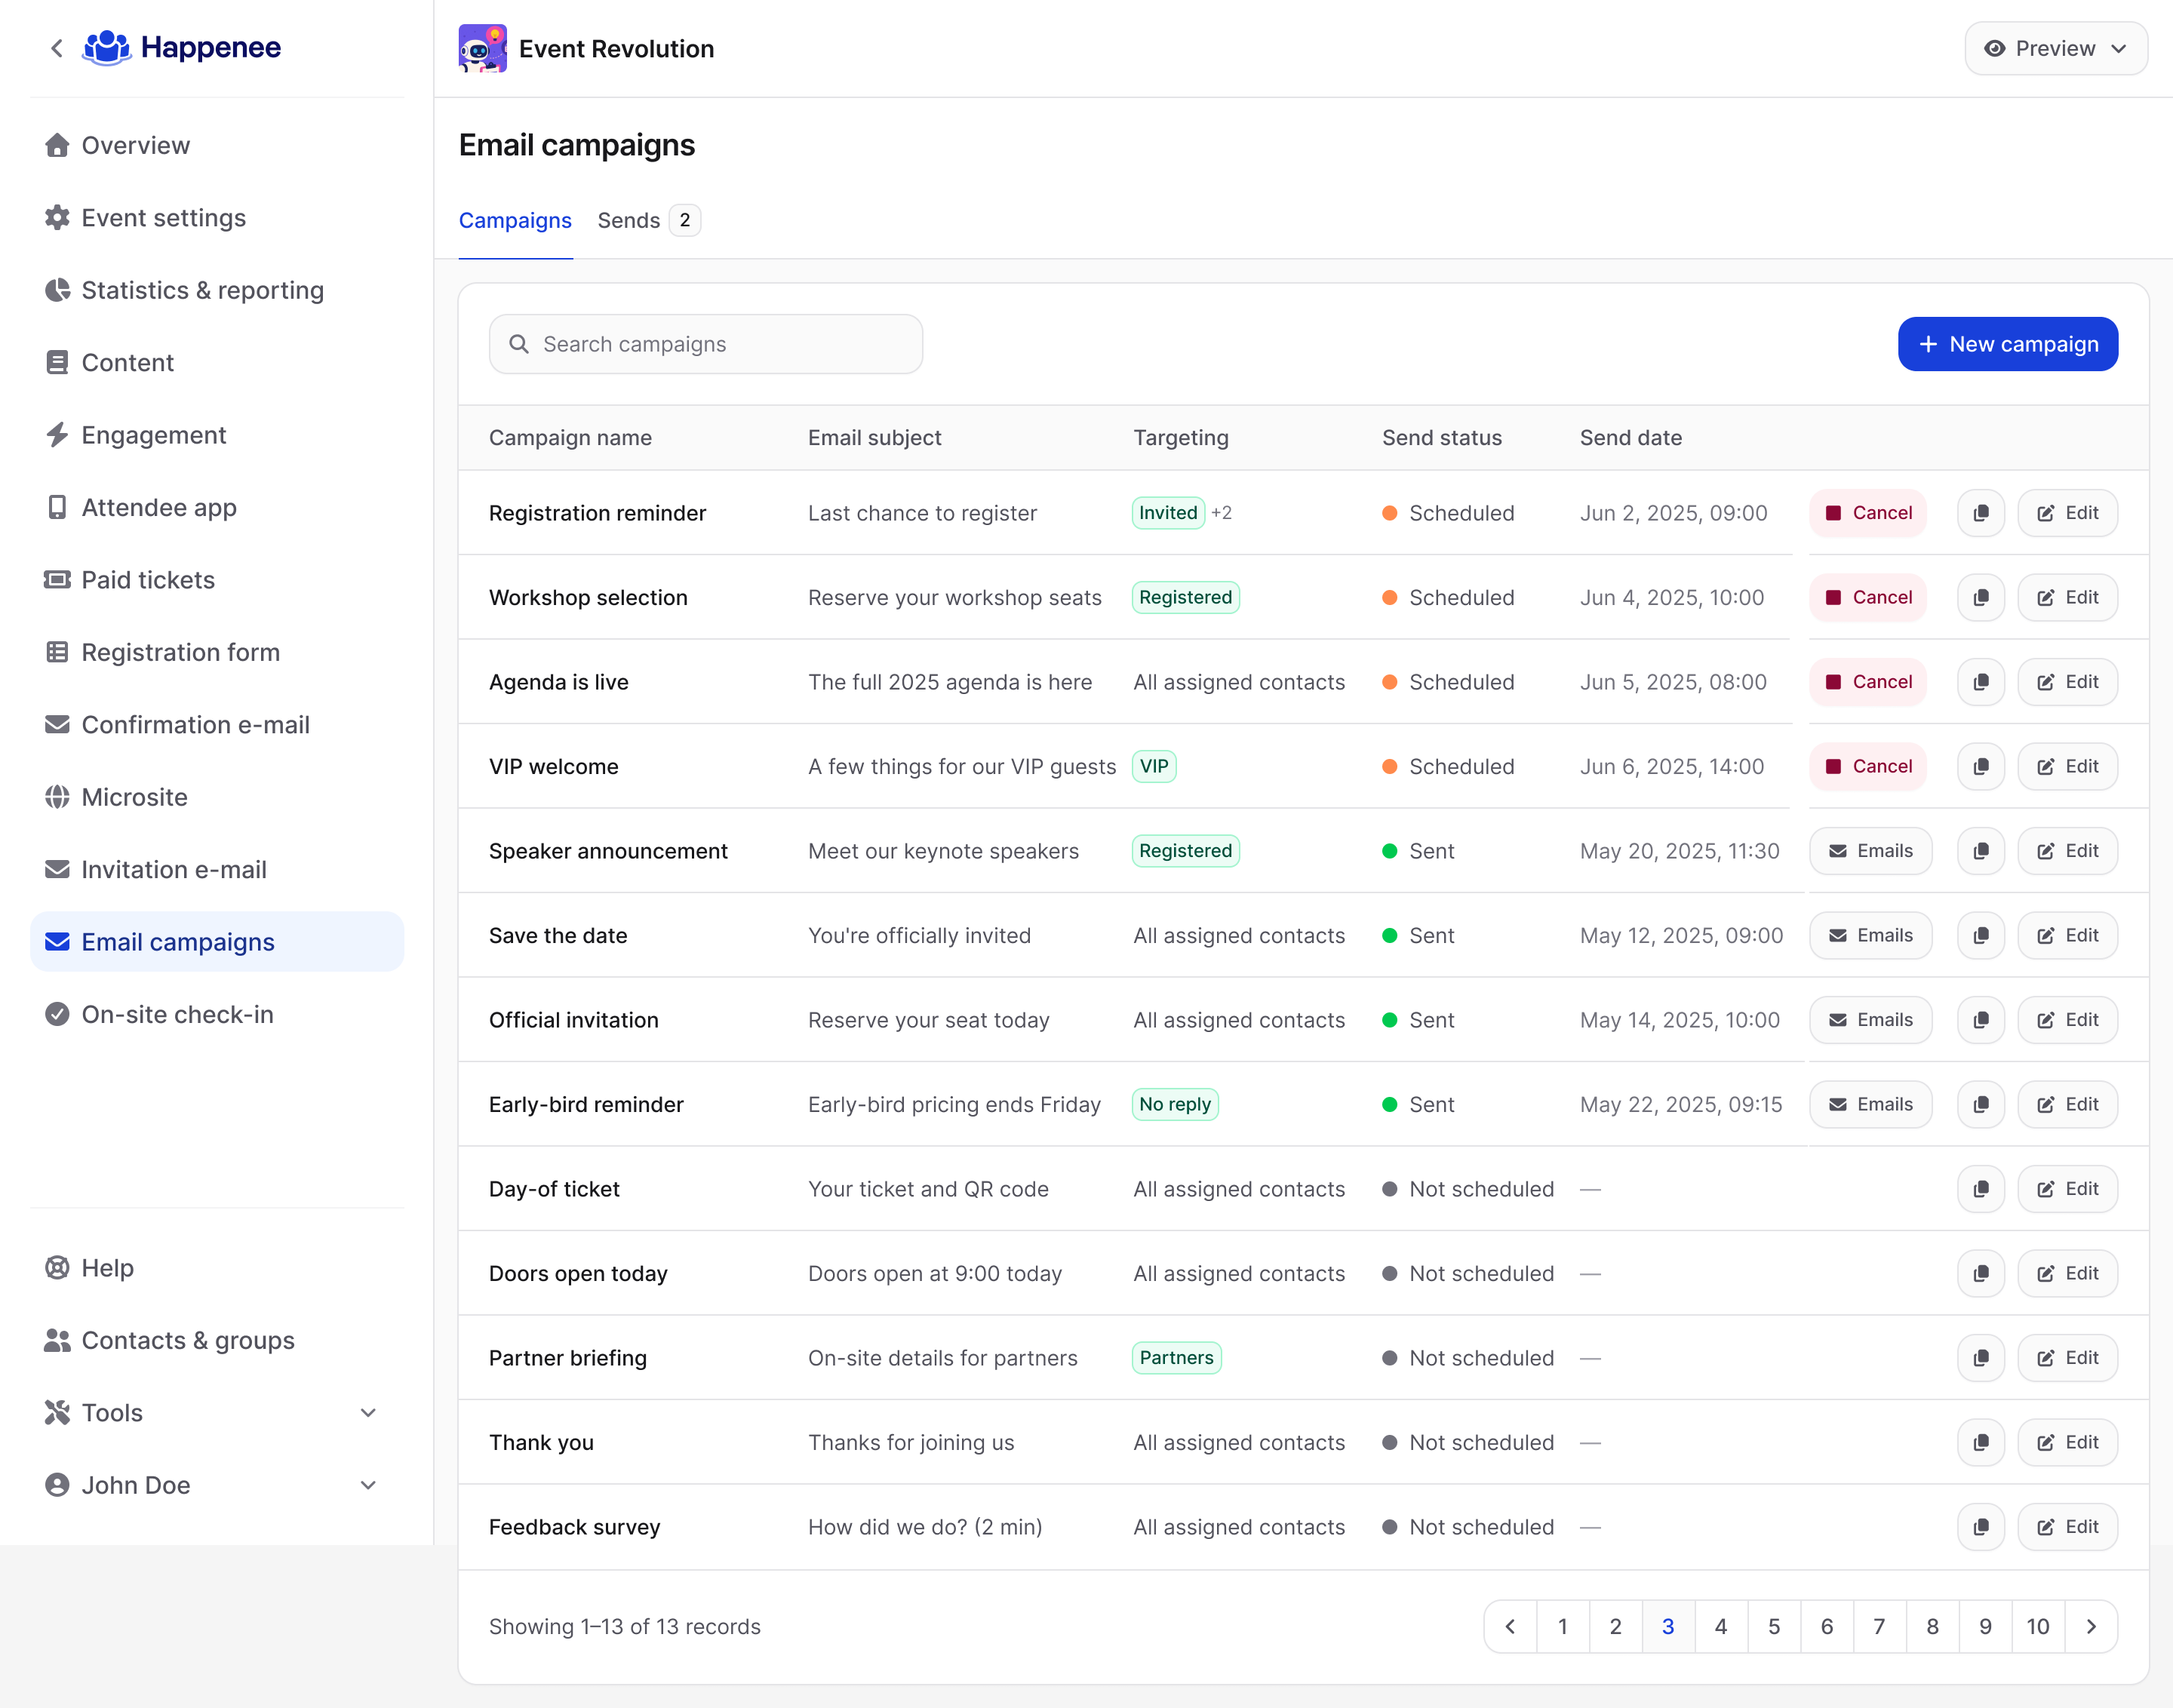Edit the Partner briefing campaign

(2067, 1358)
